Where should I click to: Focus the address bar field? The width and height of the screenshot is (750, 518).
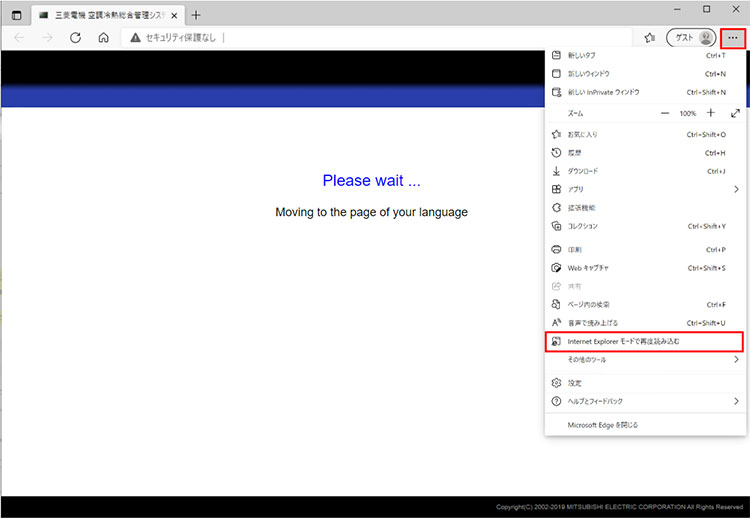point(377,38)
